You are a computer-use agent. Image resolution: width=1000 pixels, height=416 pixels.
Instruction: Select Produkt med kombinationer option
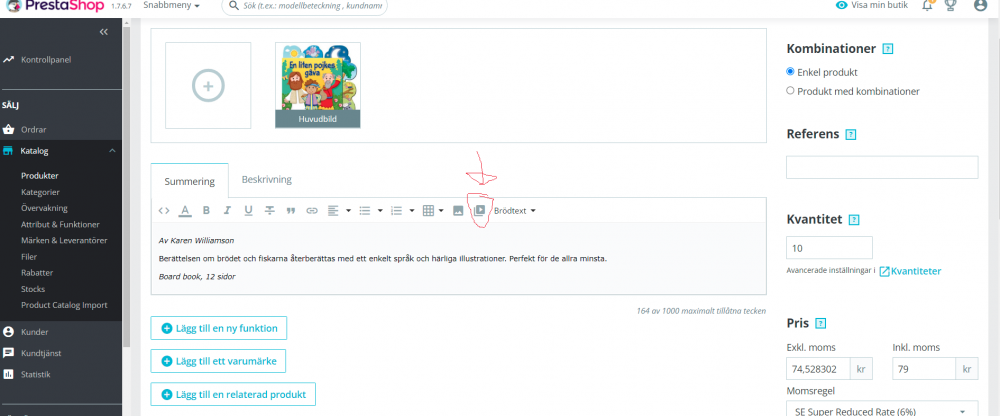791,91
